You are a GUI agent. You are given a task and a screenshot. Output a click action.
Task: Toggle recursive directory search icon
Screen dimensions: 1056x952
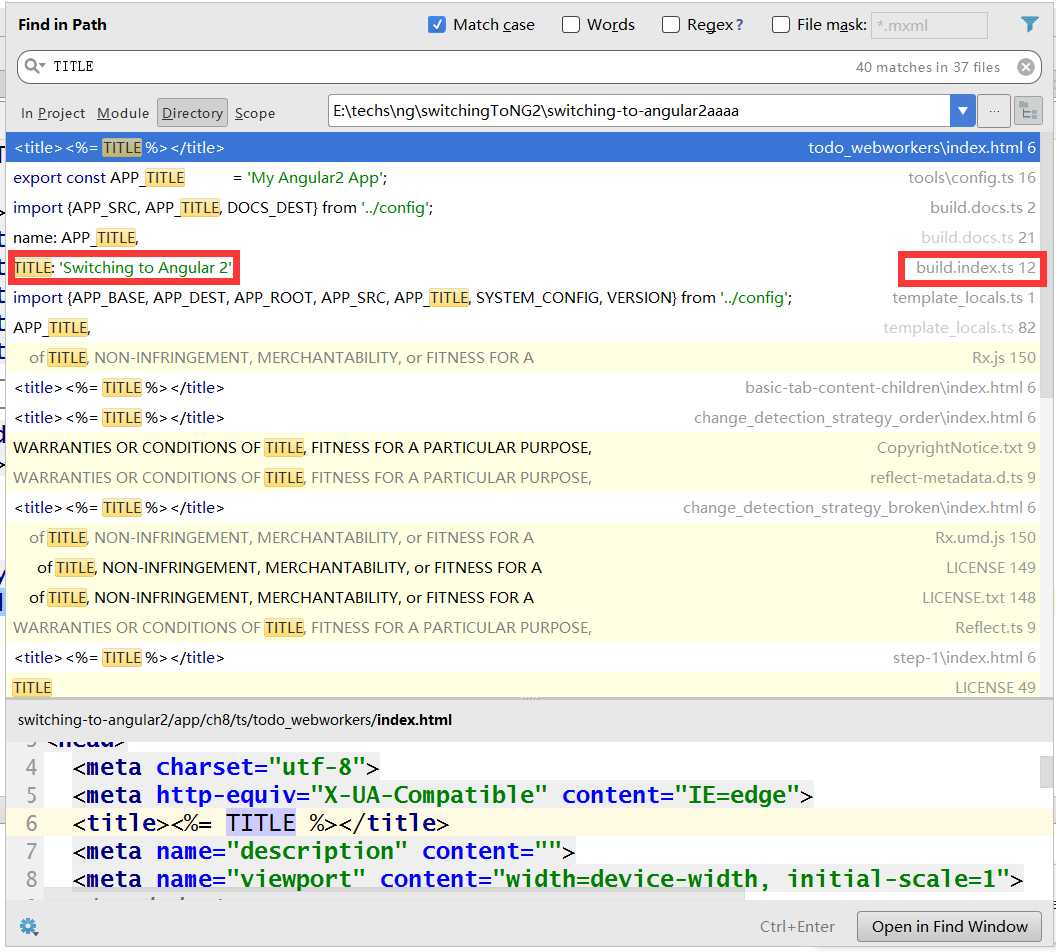pos(1028,111)
